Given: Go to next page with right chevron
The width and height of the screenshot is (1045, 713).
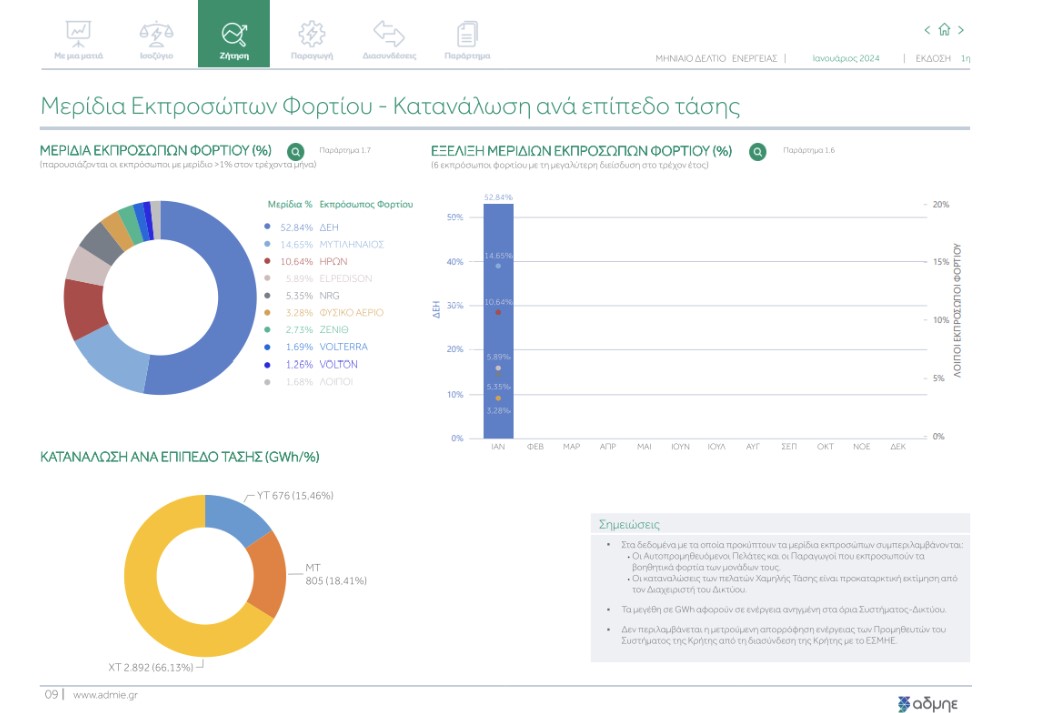Looking at the screenshot, I should [x=961, y=30].
